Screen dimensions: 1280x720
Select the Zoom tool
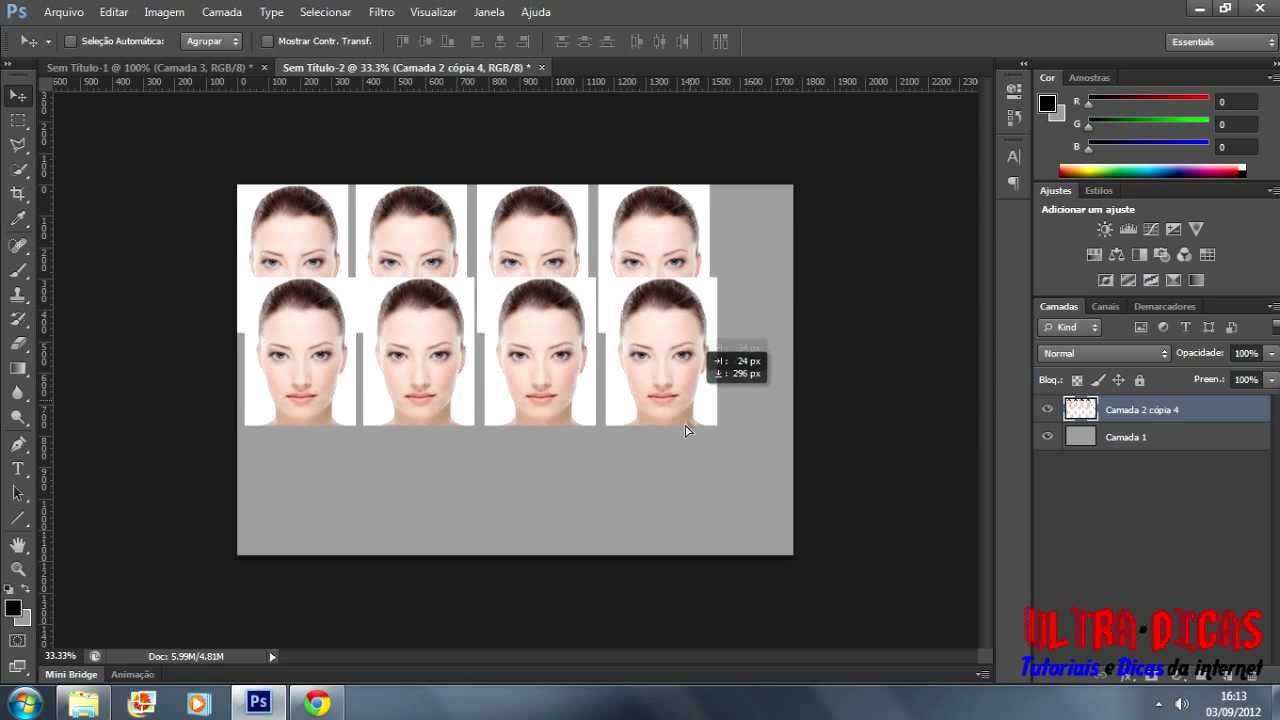pos(18,568)
